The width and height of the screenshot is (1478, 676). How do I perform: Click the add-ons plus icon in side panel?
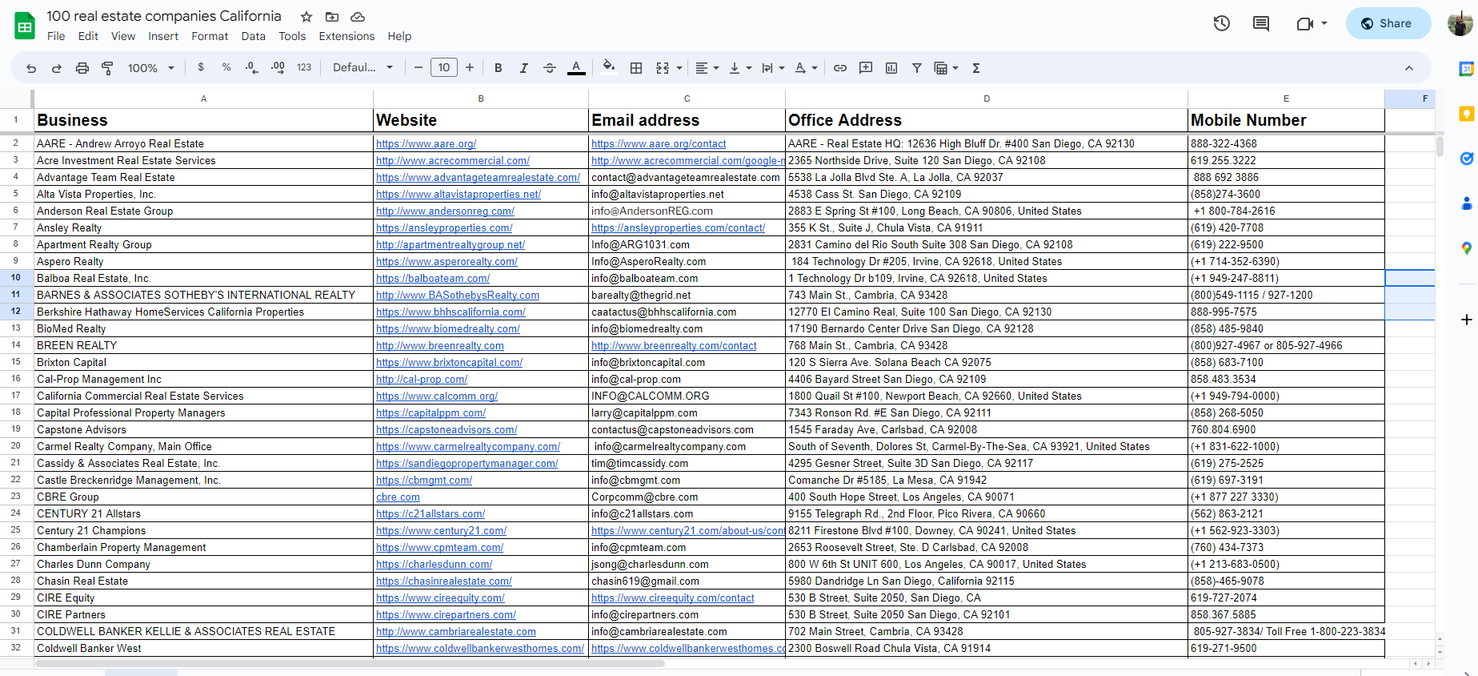1466,319
